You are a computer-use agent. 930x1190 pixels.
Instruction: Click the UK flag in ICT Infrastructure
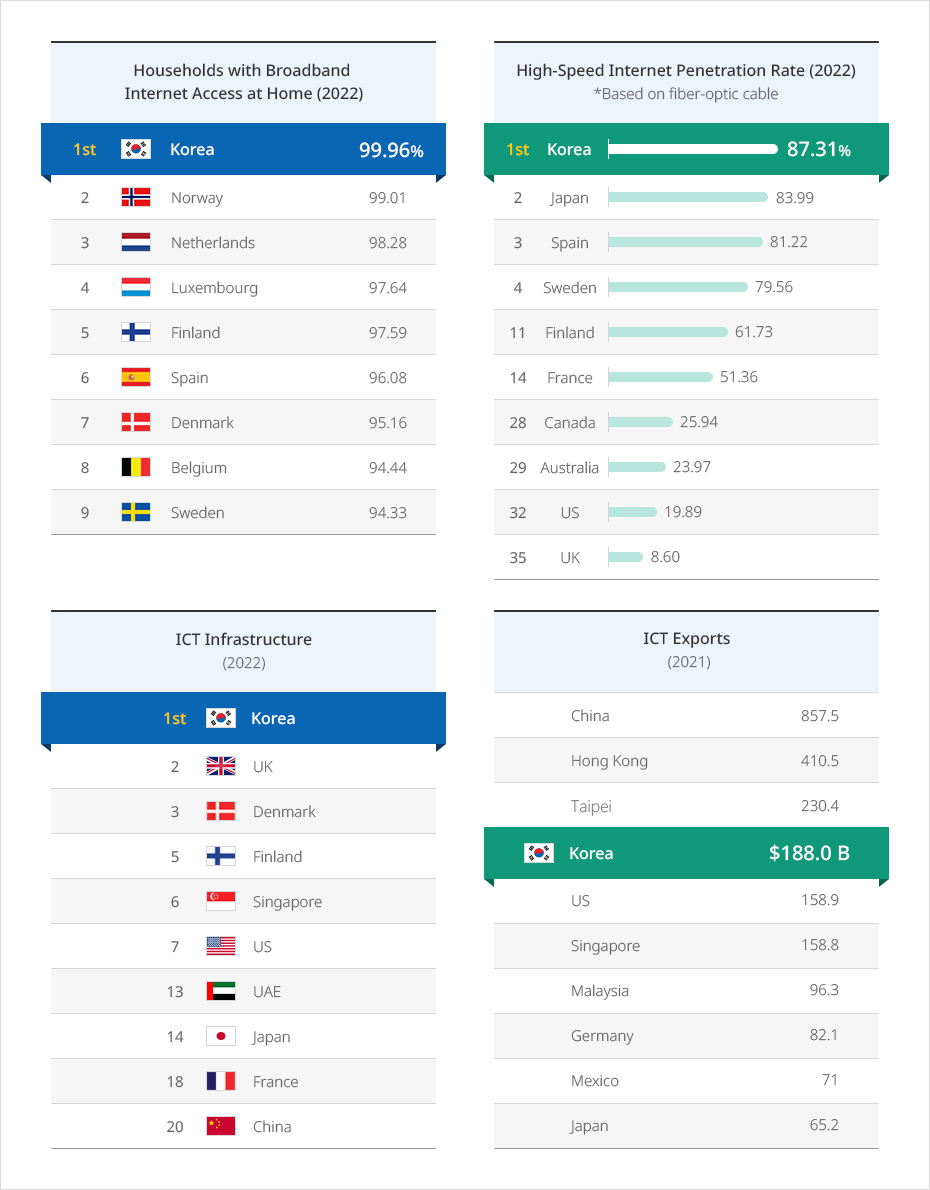pos(221,767)
